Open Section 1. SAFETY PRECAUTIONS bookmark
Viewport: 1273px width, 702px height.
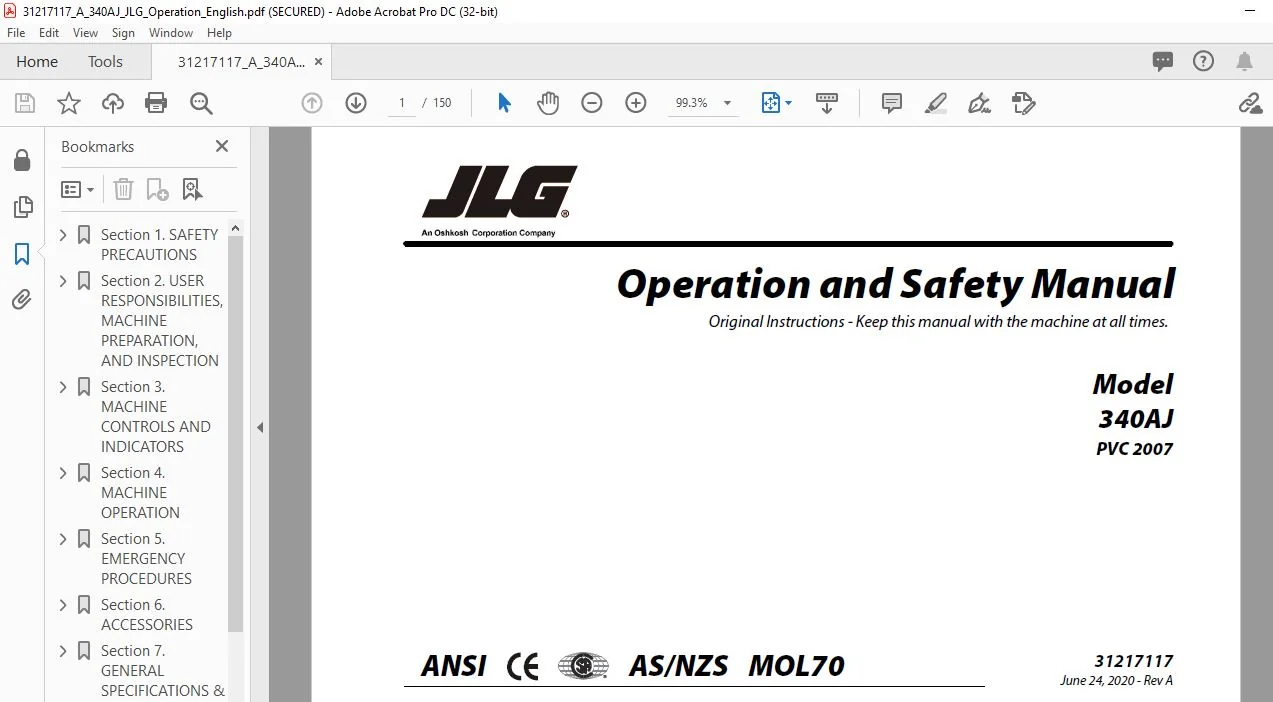(159, 244)
